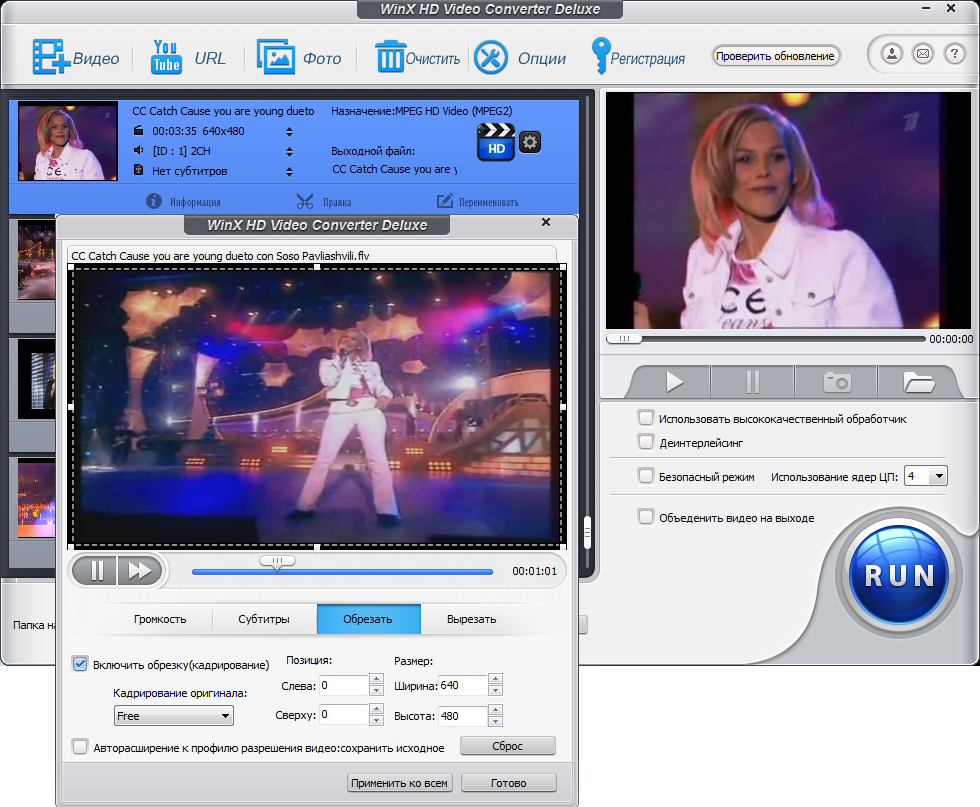Tick the merge output videos checkbox
980x807 pixels.
646,517
